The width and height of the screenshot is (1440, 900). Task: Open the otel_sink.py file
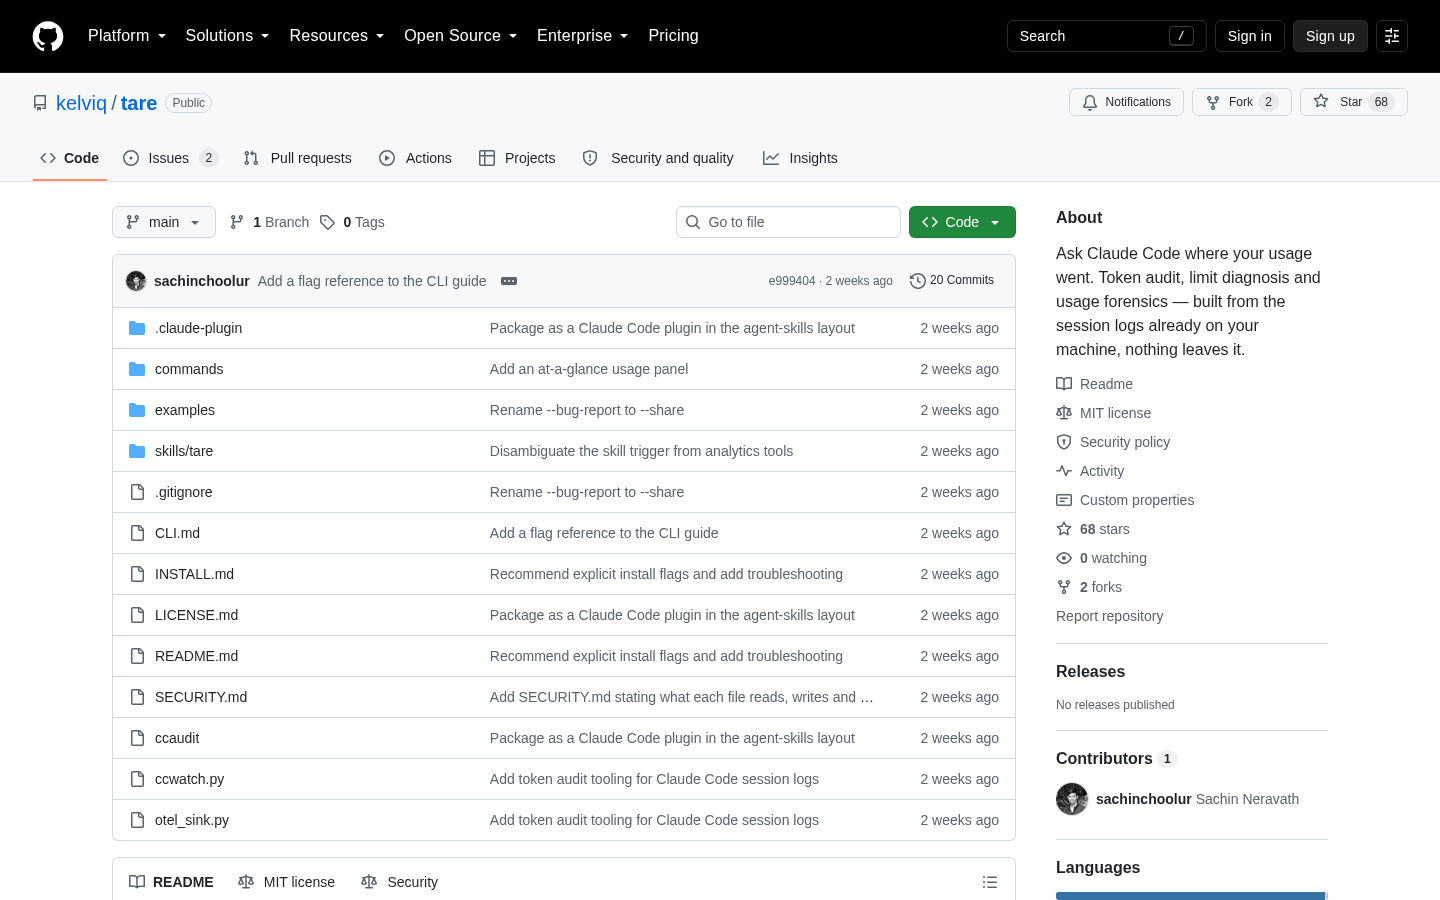[x=192, y=820]
